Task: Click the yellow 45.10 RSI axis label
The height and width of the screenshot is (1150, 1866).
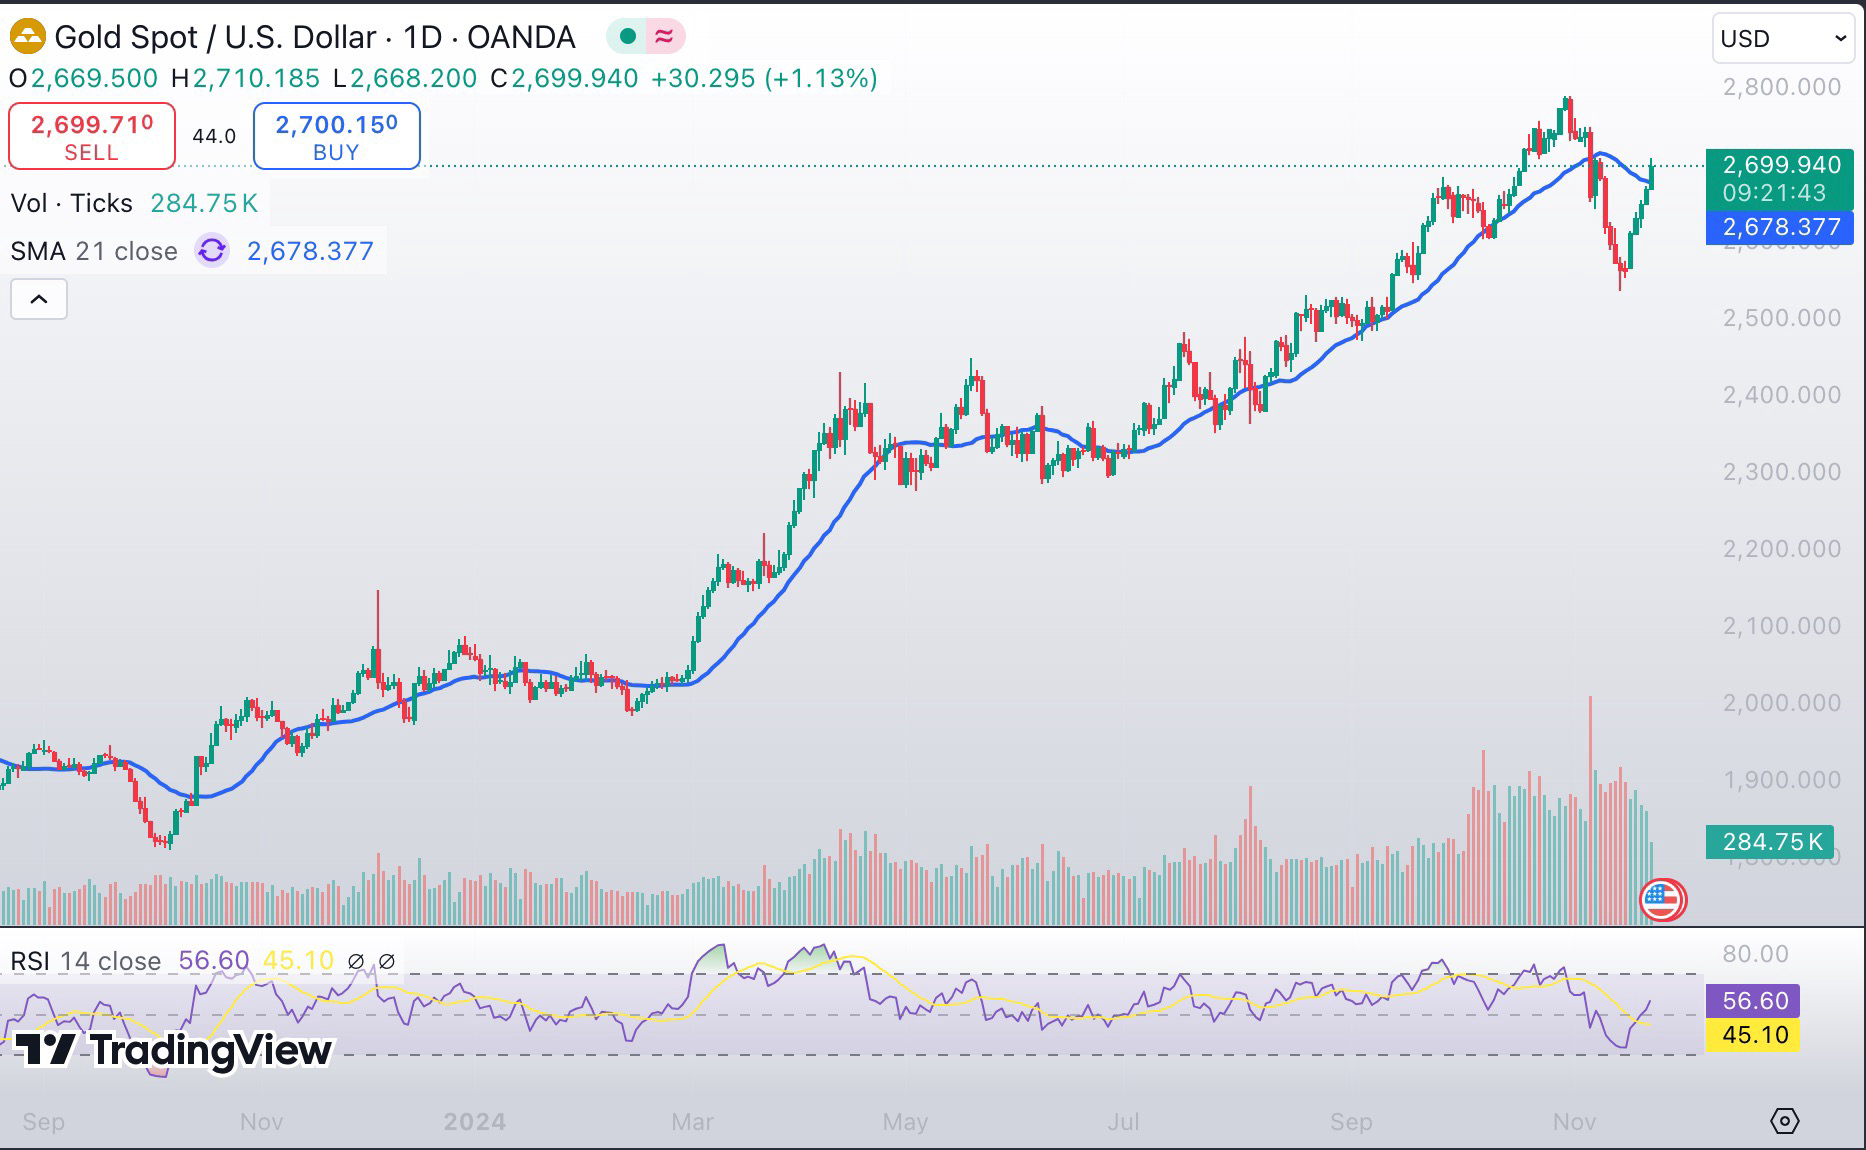Action: (1753, 1034)
